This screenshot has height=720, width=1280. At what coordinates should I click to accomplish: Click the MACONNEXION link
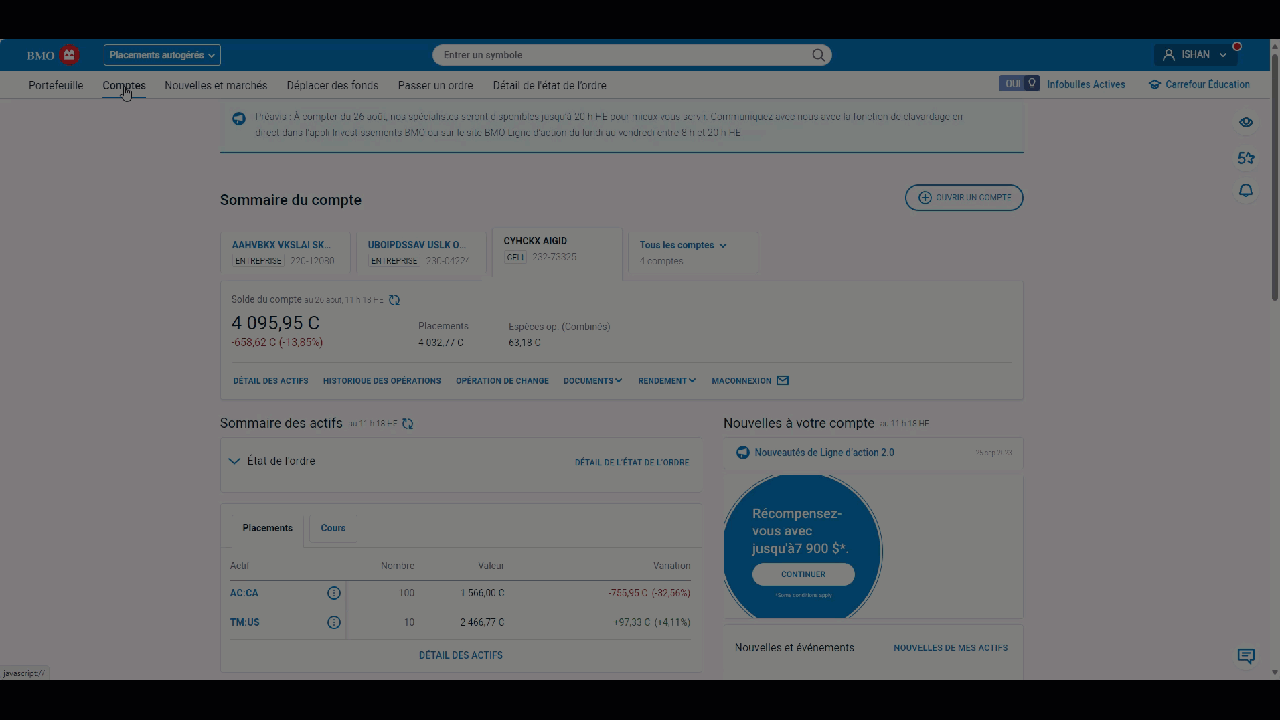pyautogui.click(x=741, y=381)
